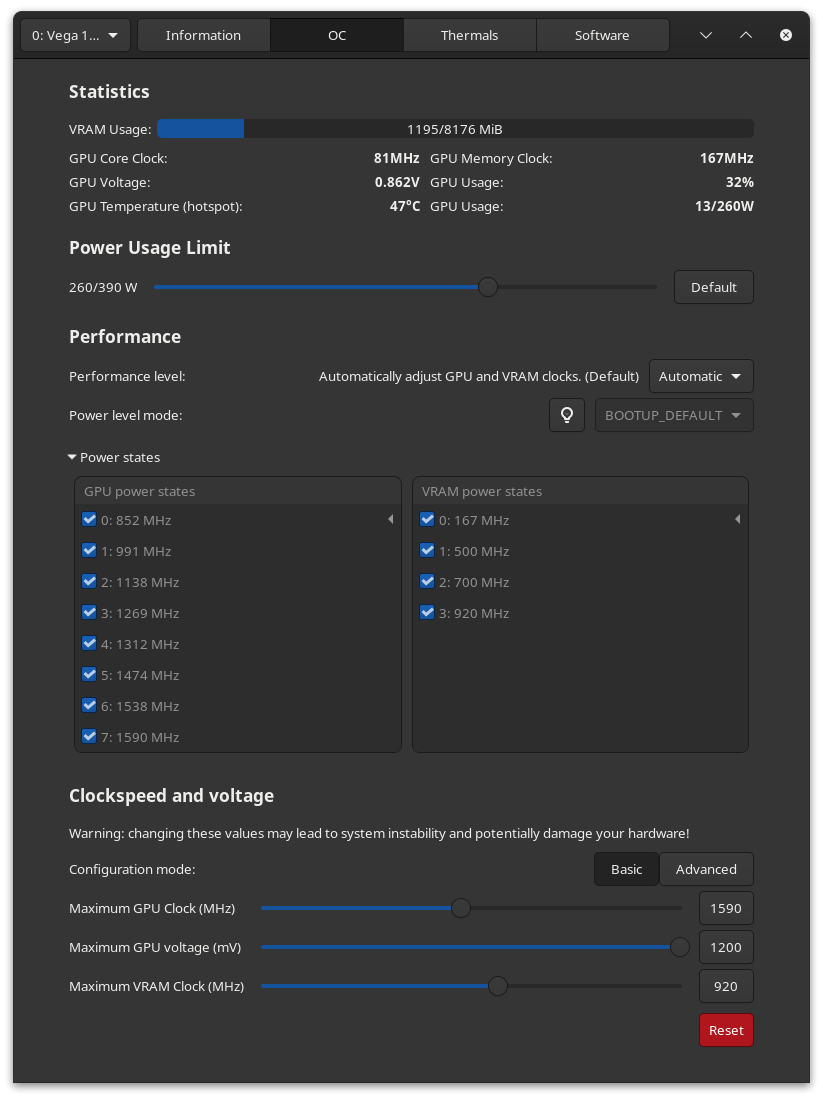Open the Information tab
823x1099 pixels.
click(x=203, y=35)
